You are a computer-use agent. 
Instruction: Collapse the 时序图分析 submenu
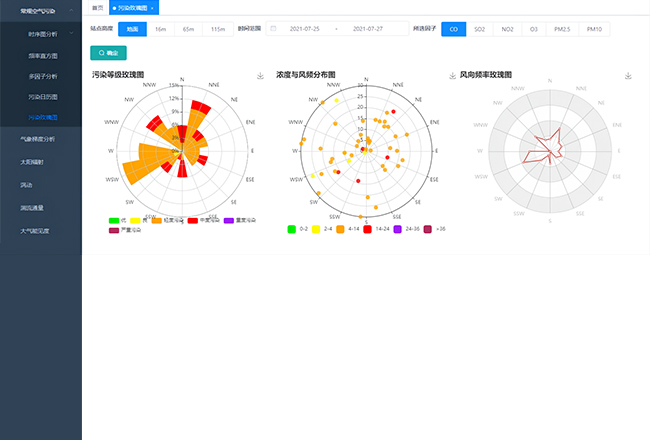(73, 34)
